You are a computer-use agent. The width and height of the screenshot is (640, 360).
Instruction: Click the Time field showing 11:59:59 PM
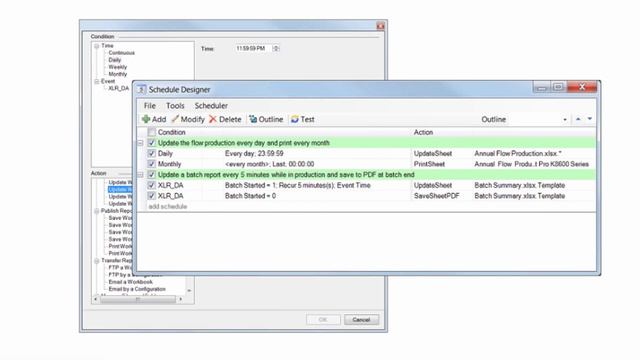pyautogui.click(x=253, y=48)
